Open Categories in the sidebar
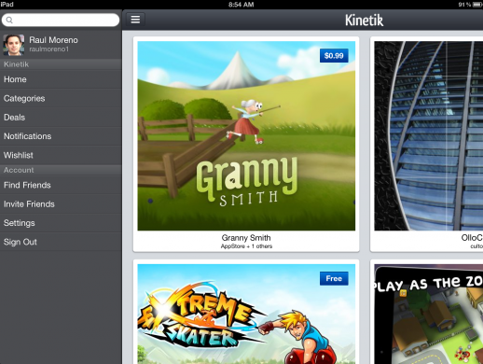483x364 pixels. pos(60,98)
